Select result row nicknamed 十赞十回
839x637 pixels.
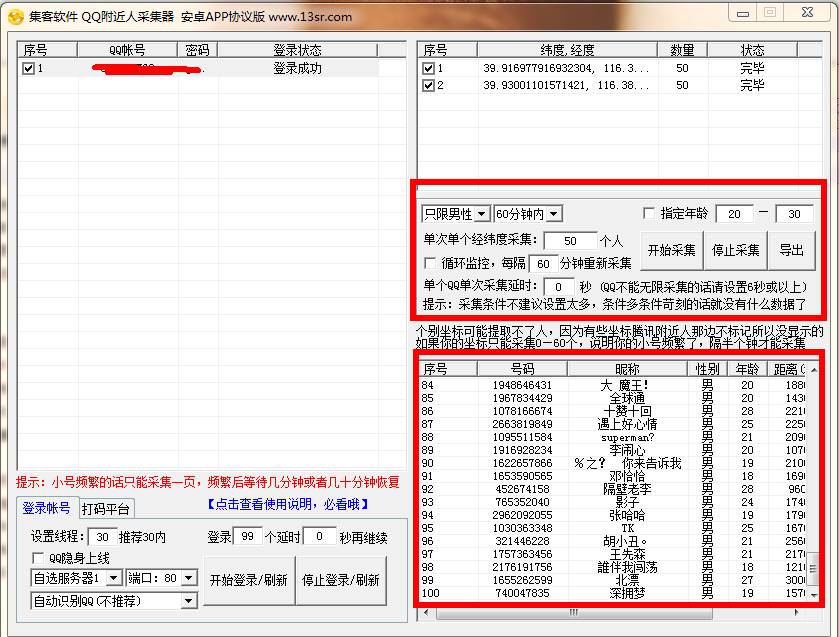[x=613, y=411]
